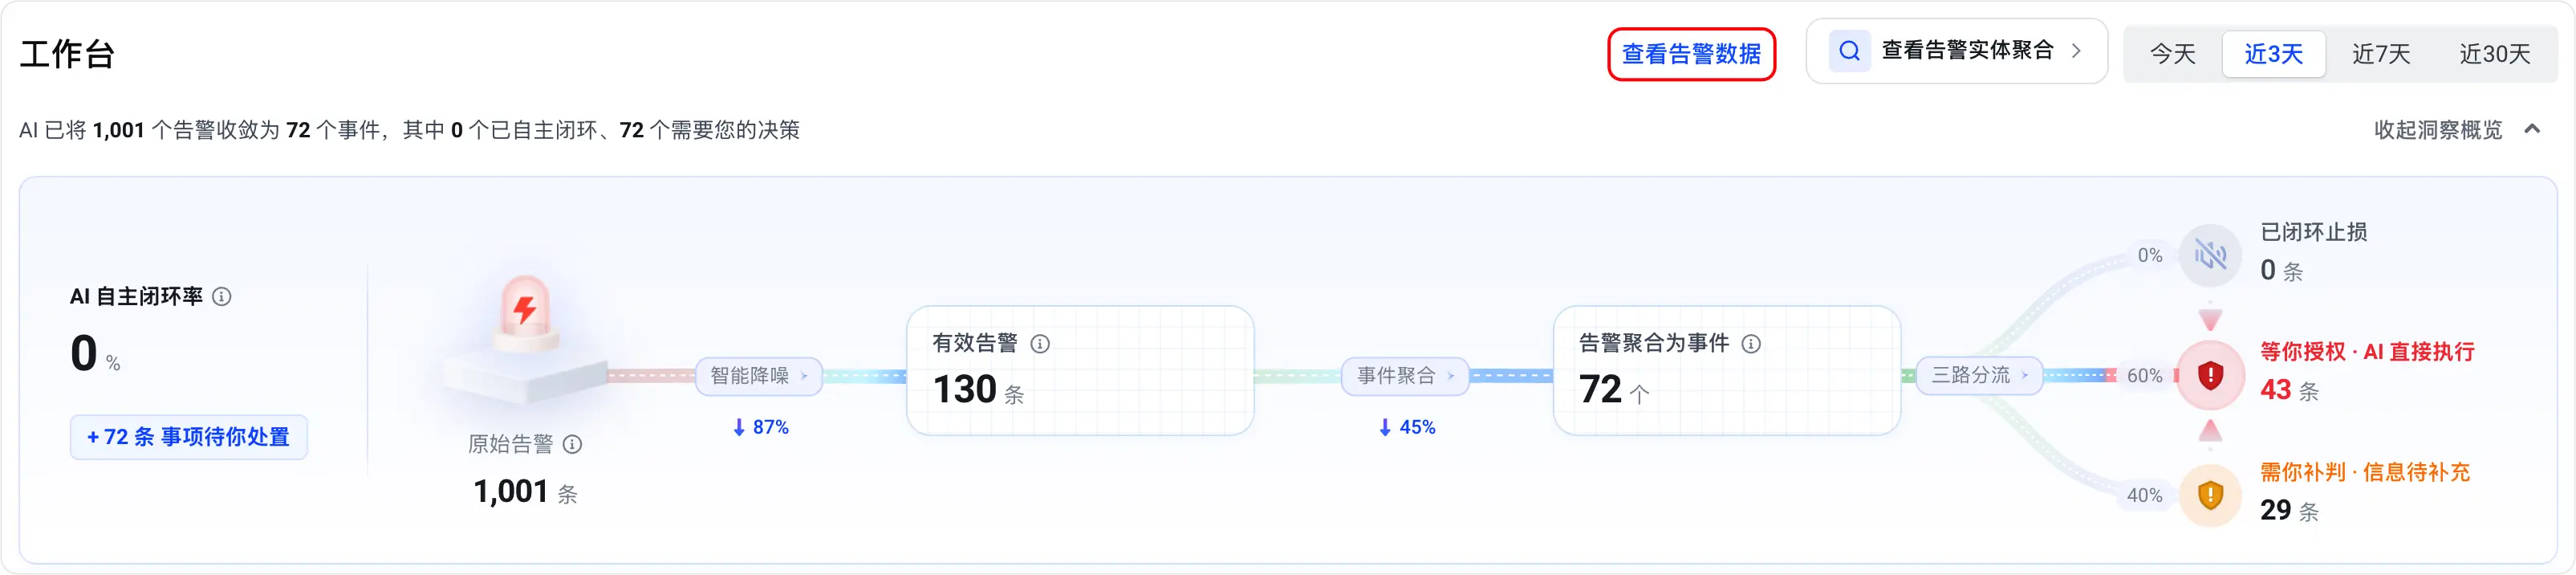
Task: Click the AI summary sentence about 1,001 个告警
Action: tap(409, 130)
